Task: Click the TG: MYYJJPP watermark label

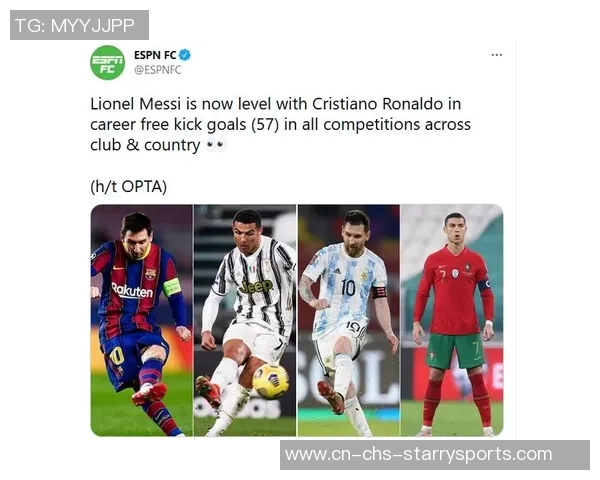Action: [x=79, y=25]
